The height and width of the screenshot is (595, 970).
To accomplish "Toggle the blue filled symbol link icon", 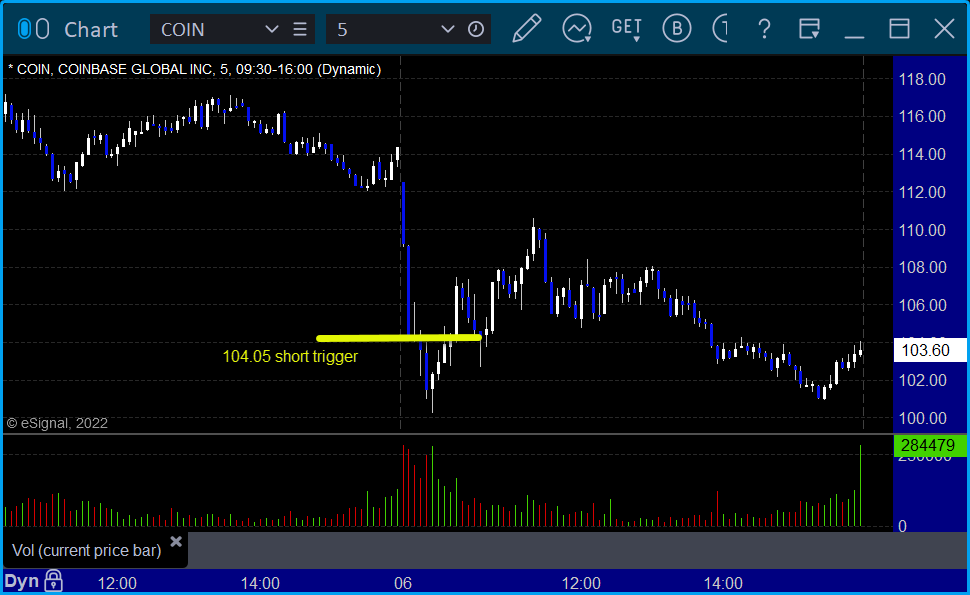I will [24, 29].
